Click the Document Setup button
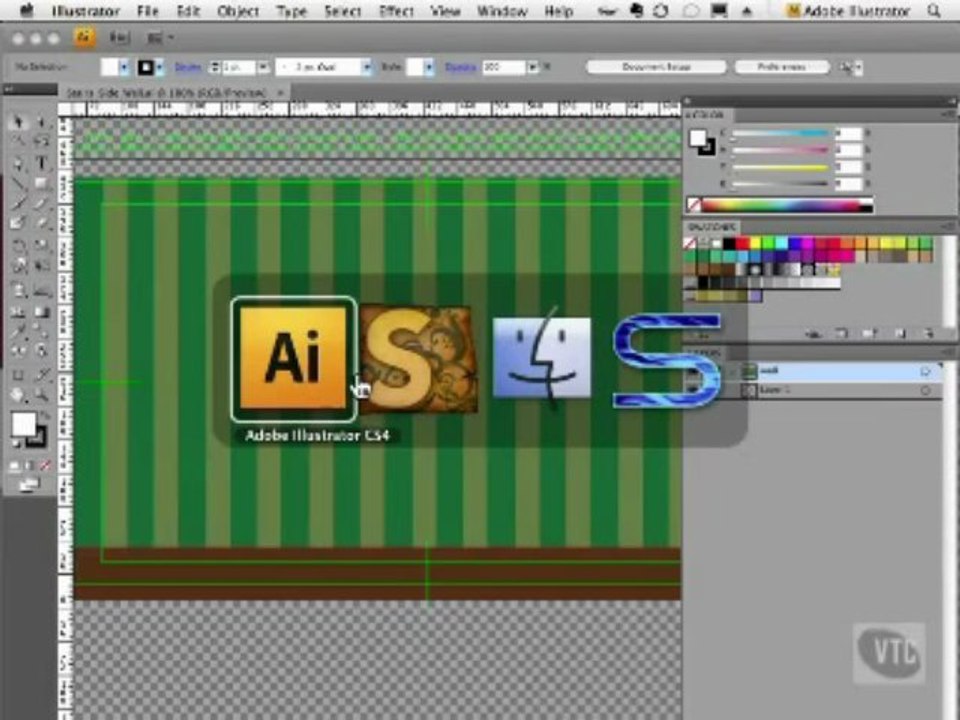 click(656, 67)
